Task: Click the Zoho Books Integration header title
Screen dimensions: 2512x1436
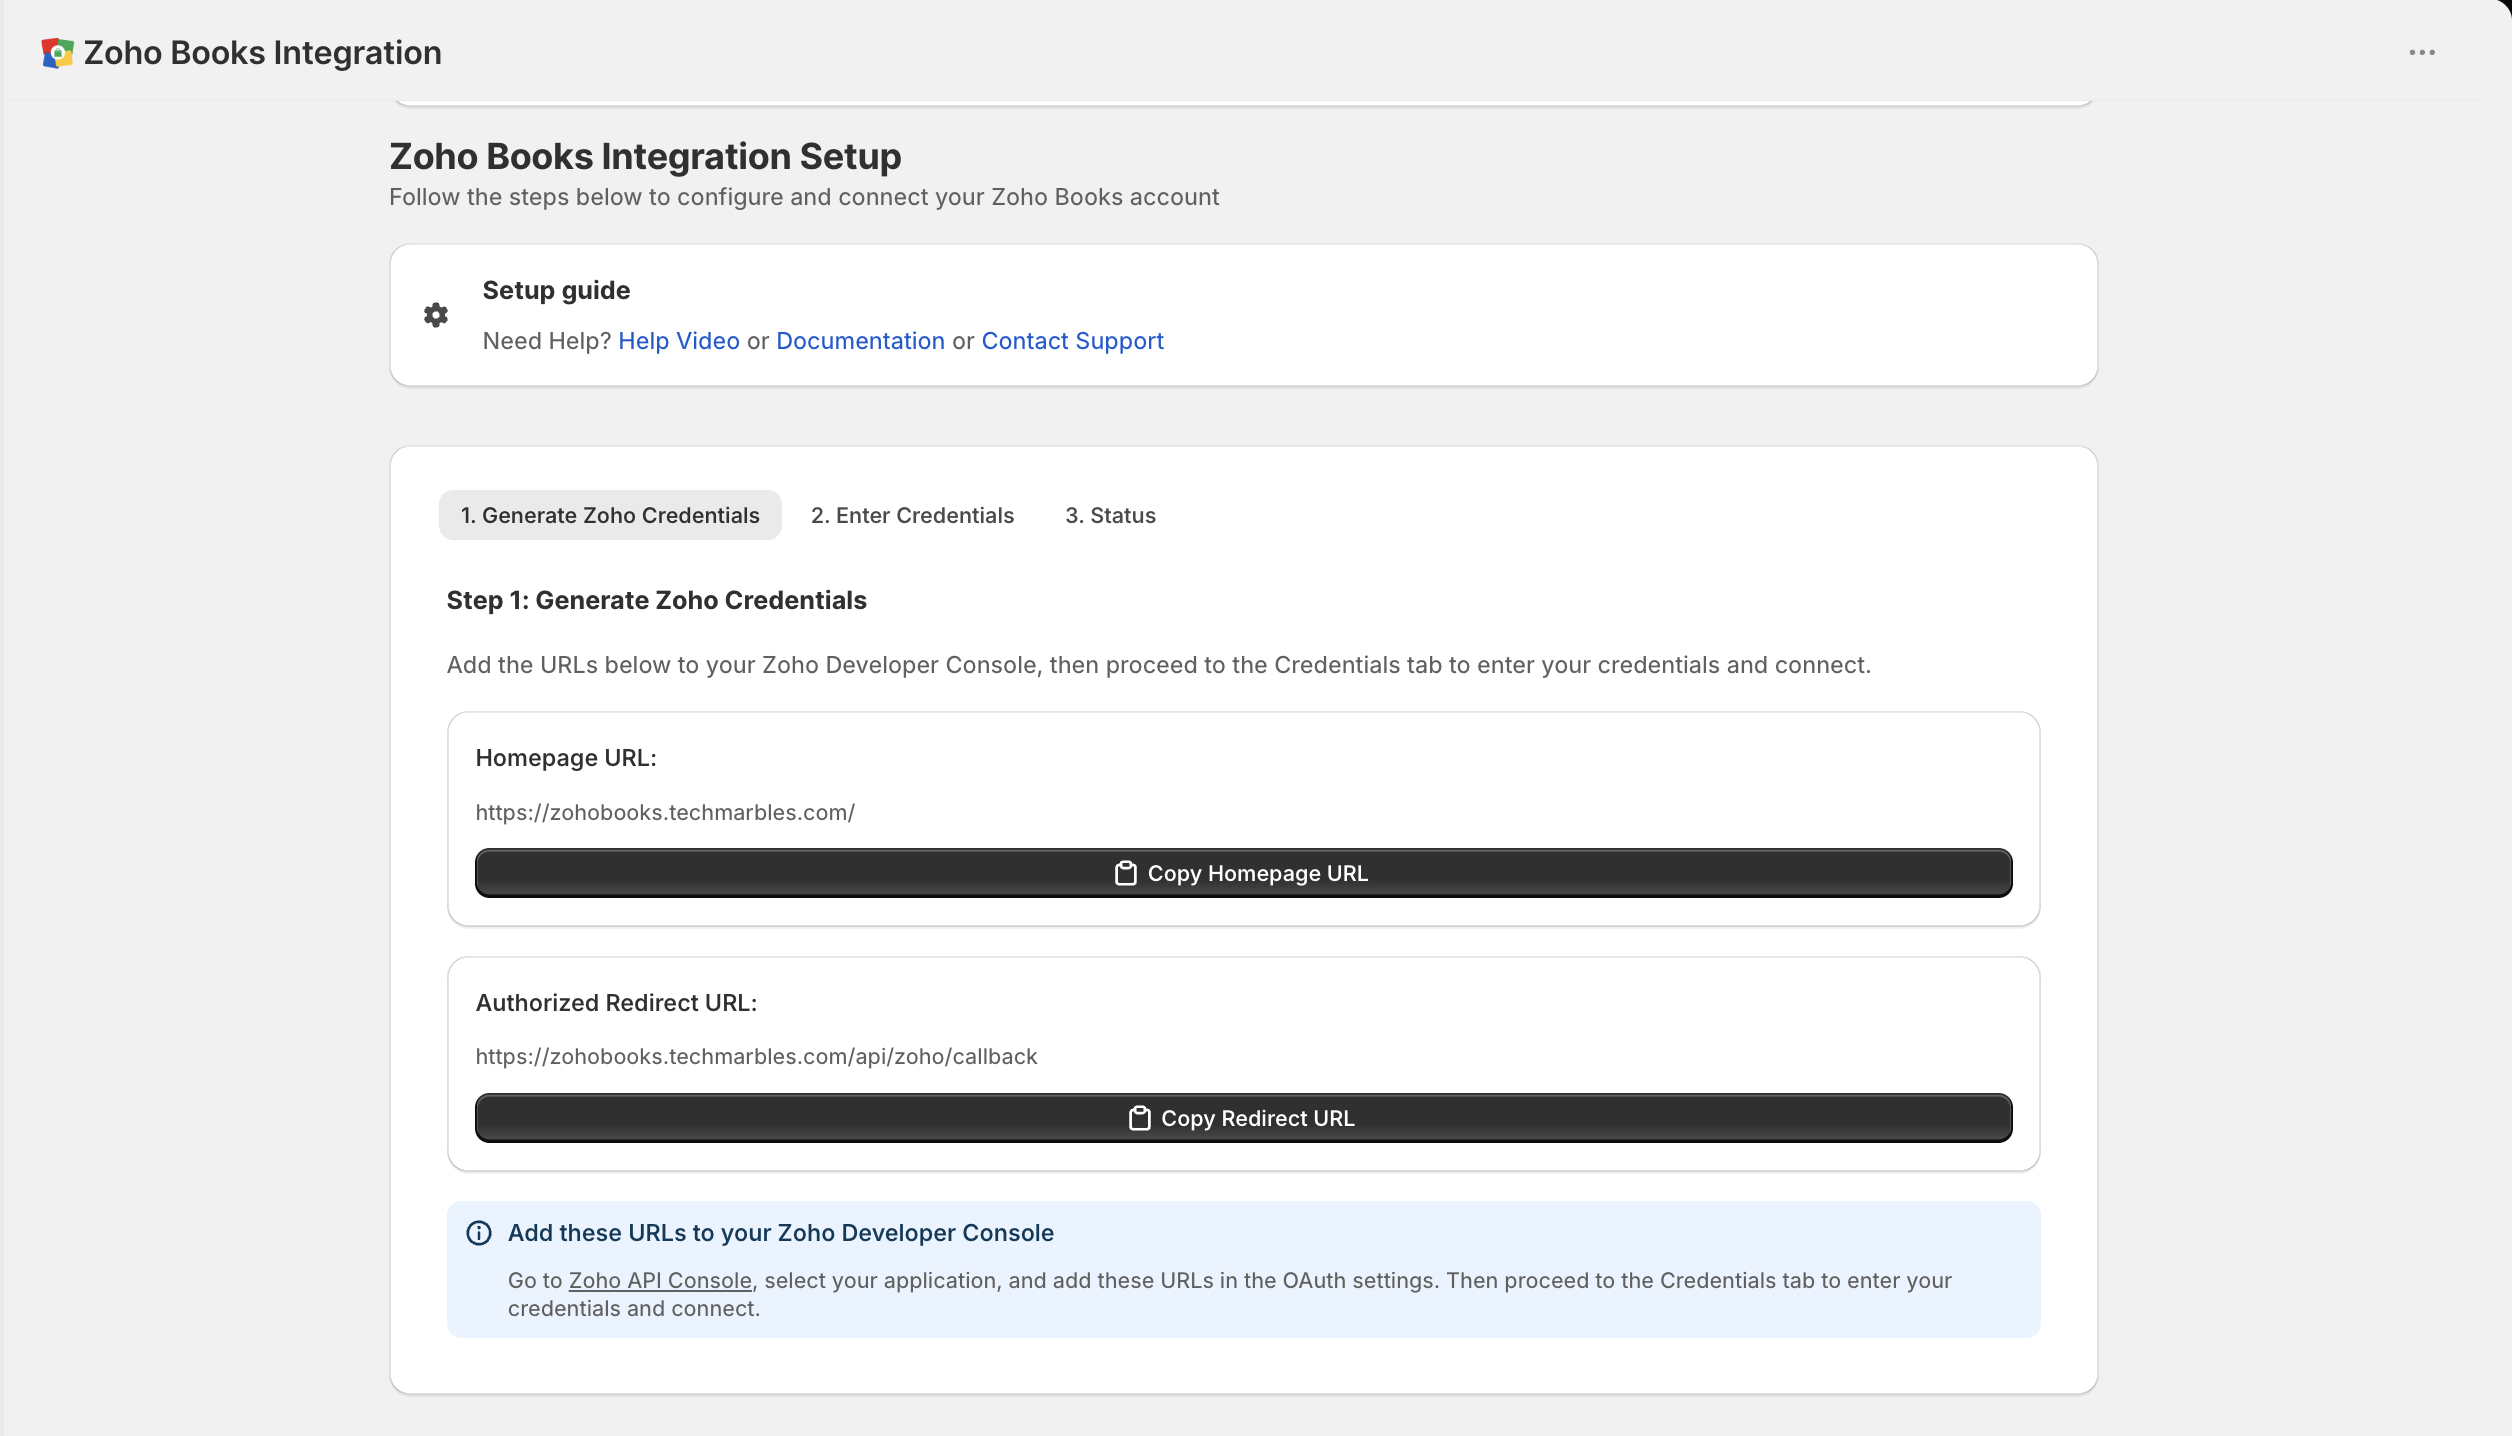Action: coord(263,53)
